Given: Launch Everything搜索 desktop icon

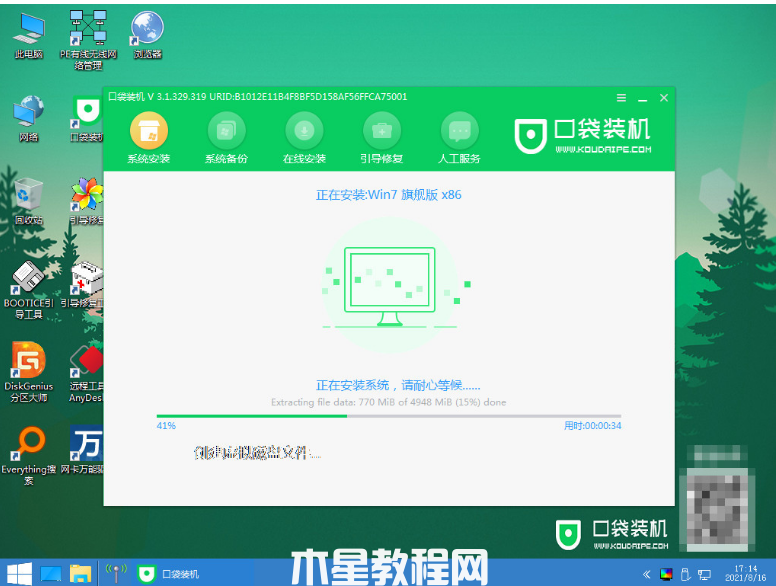Looking at the screenshot, I should tap(29, 455).
